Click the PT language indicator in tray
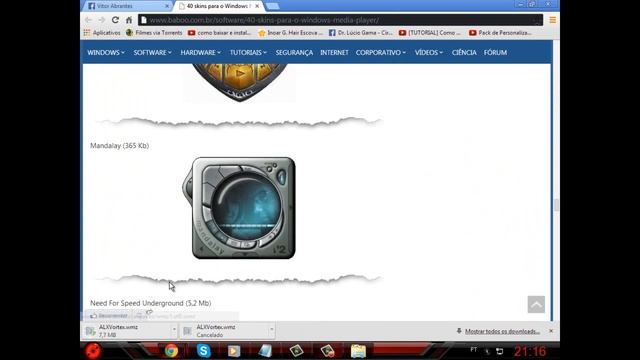This screenshot has width=640, height=360. click(473, 350)
